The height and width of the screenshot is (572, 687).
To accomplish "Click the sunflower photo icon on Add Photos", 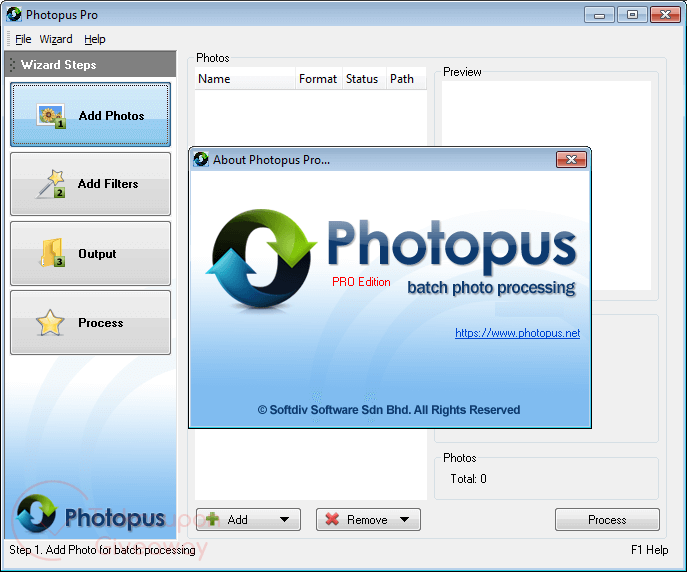I will 51,117.
